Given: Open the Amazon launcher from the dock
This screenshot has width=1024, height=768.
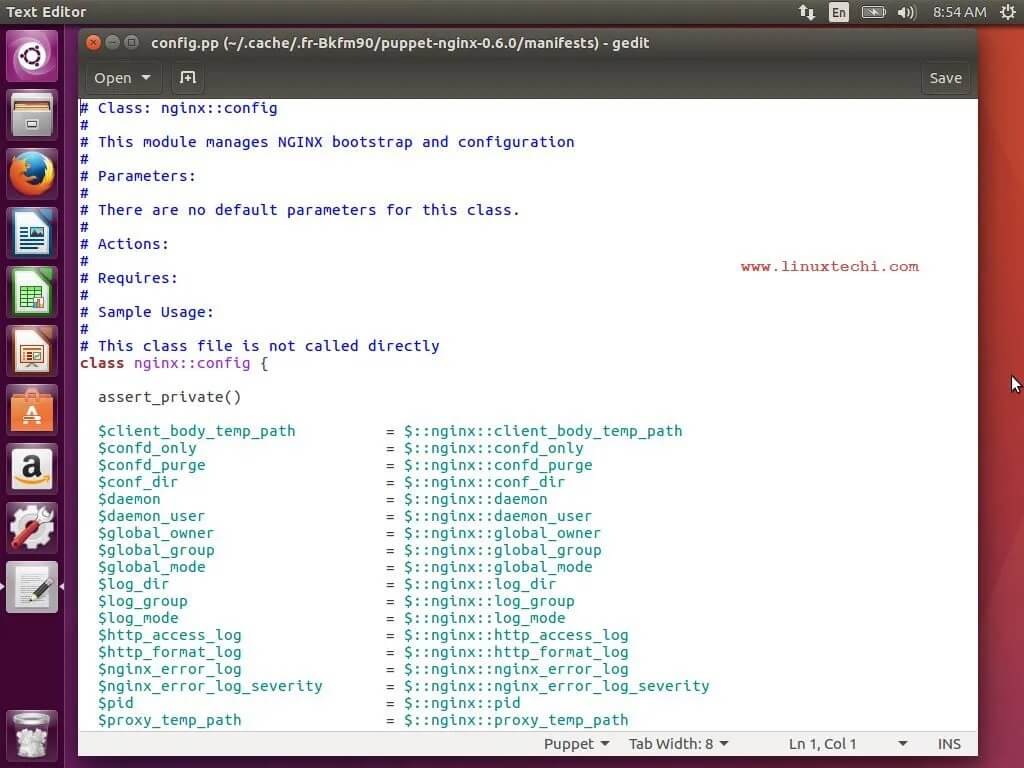Looking at the screenshot, I should coord(31,469).
